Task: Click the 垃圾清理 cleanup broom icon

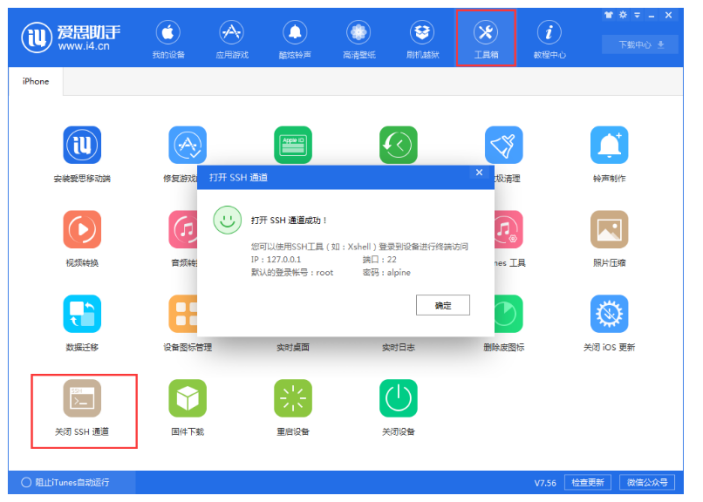Action: point(504,145)
